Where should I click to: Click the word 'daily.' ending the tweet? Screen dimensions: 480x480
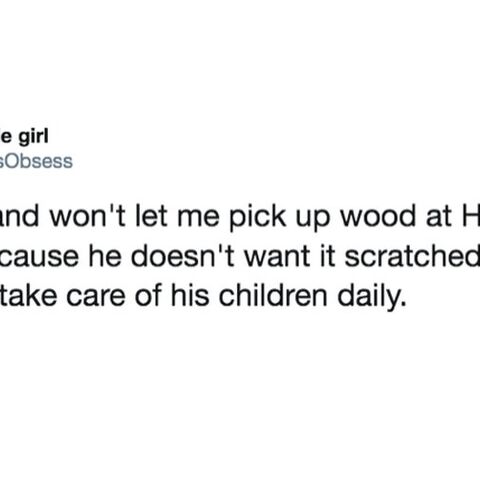(372, 298)
